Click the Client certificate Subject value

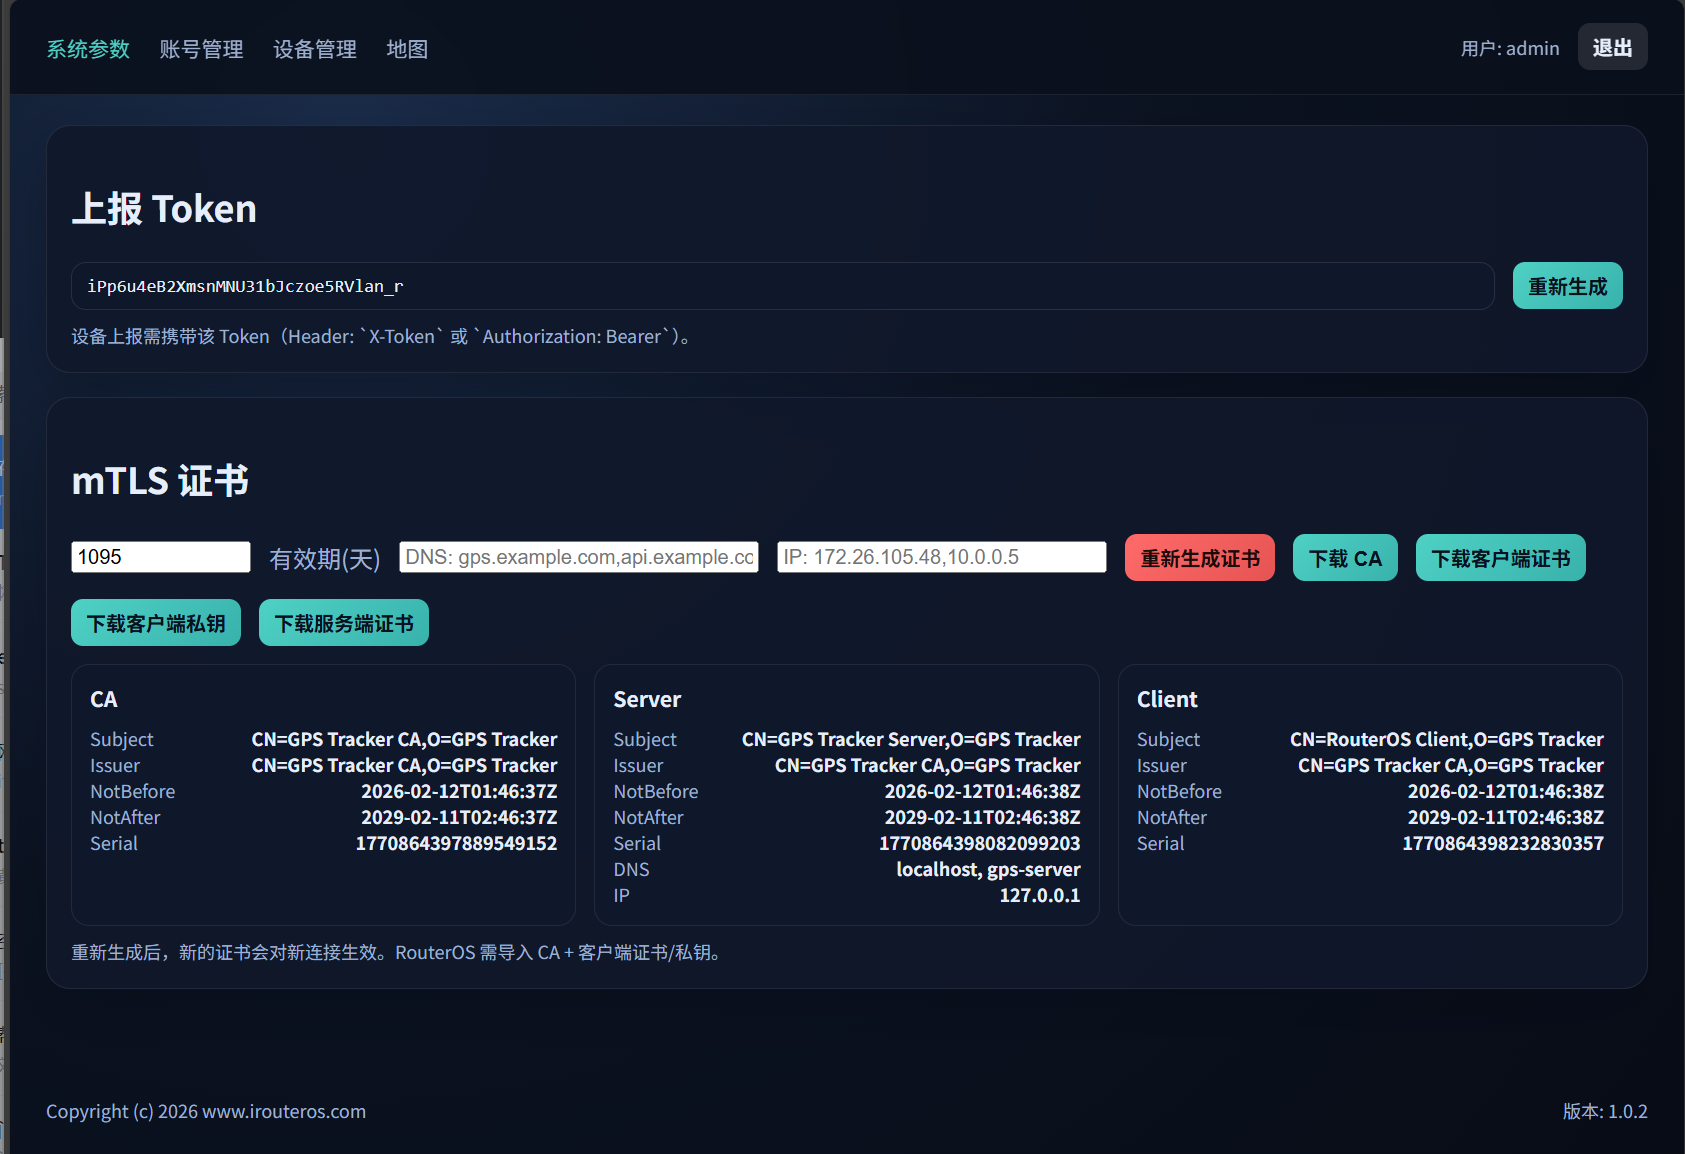point(1446,739)
